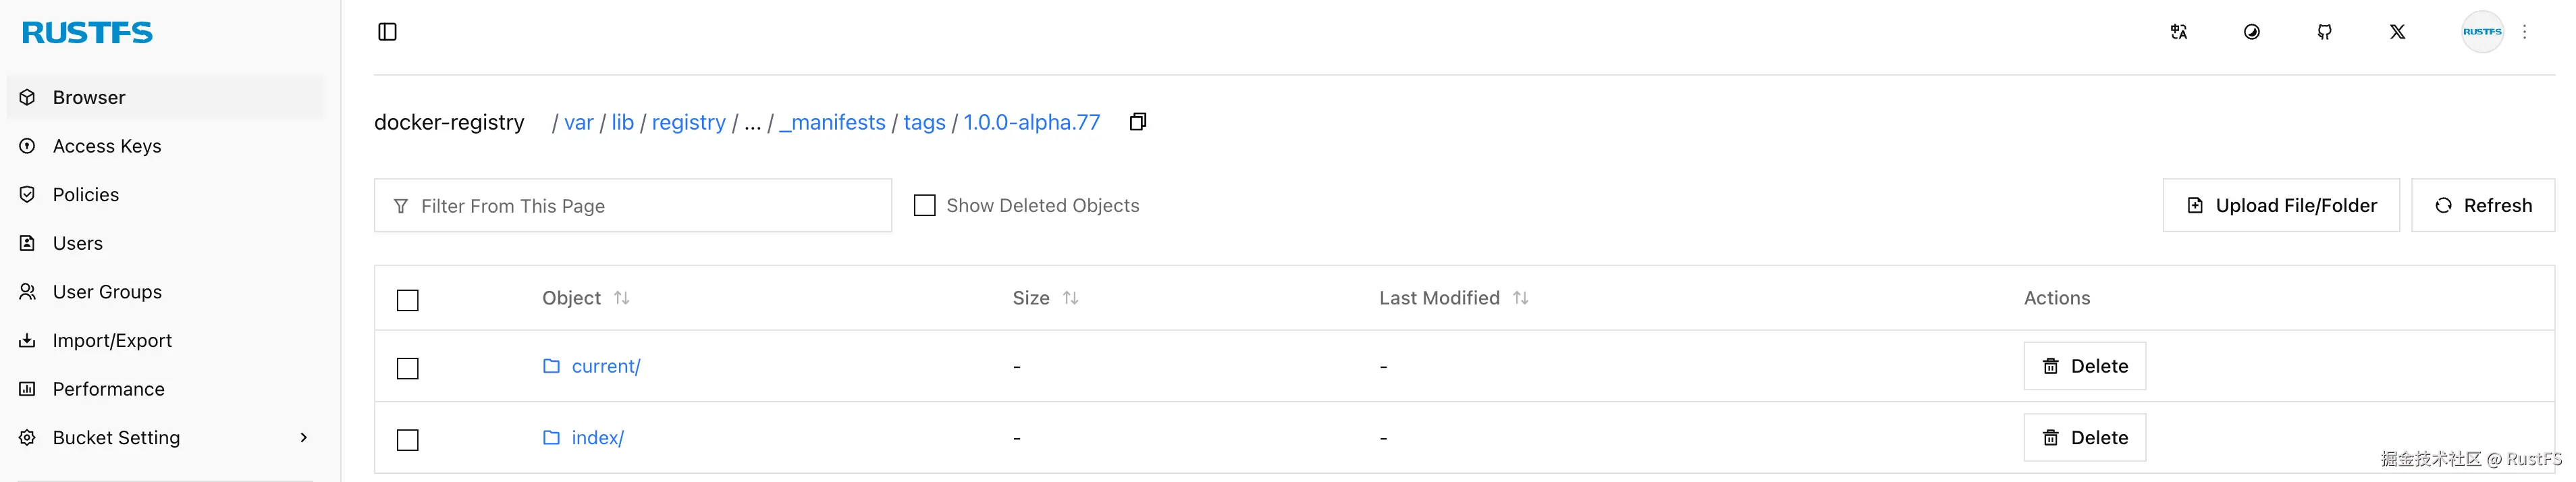Copy the current path with the copy icon

point(1137,122)
